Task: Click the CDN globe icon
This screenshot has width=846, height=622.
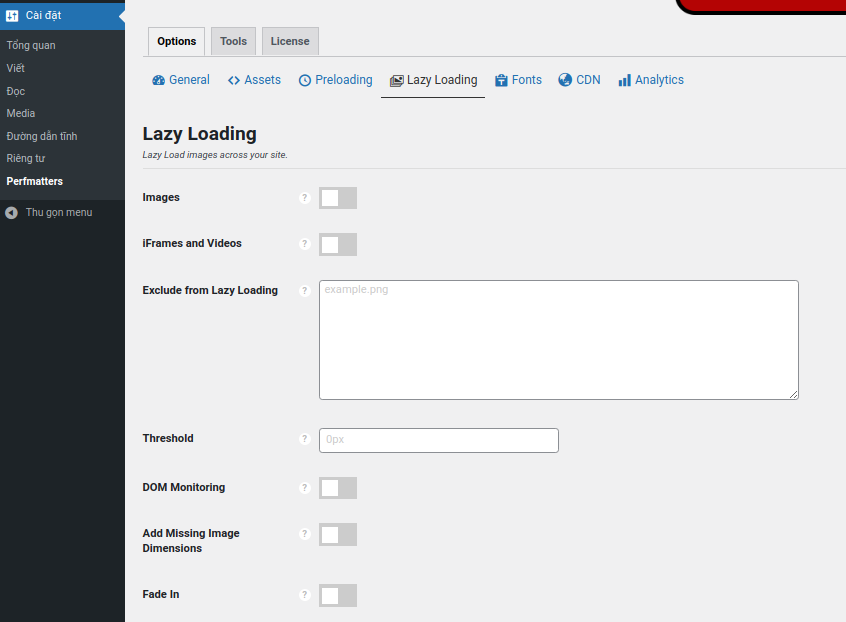Action: click(565, 80)
